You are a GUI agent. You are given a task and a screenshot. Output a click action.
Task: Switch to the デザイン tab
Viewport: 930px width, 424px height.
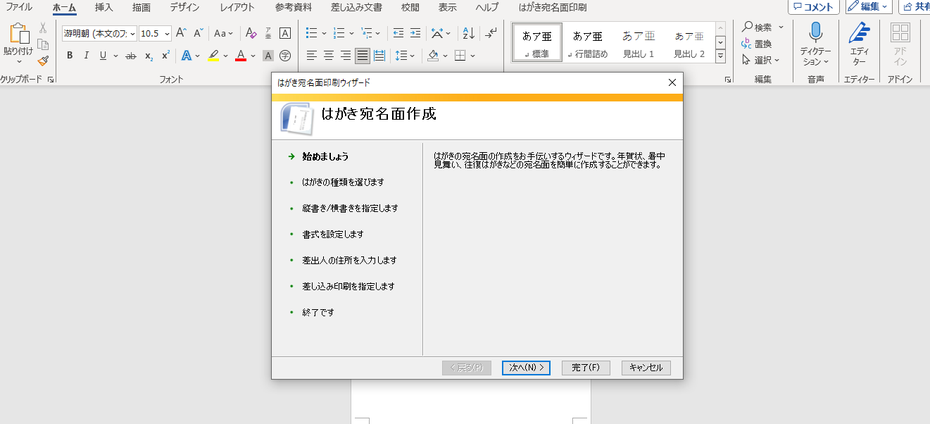coord(184,8)
